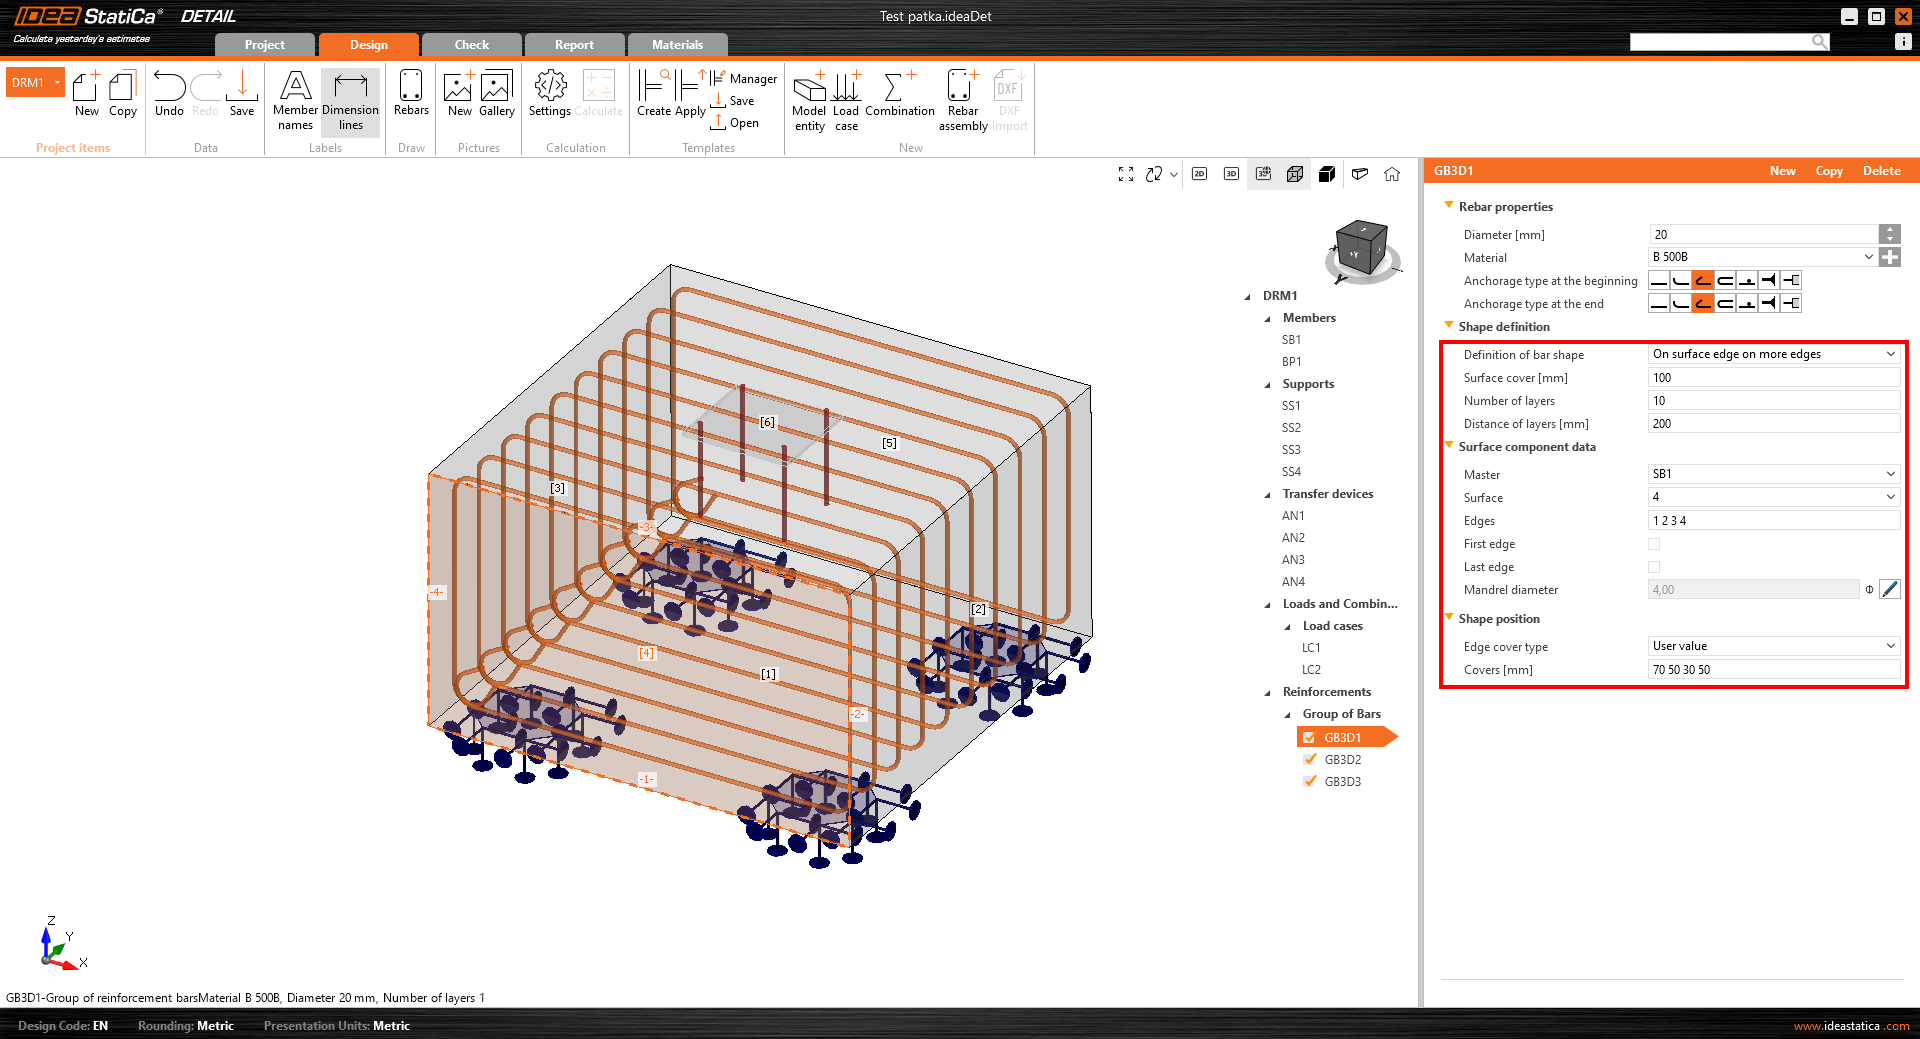Viewport: 1920px width, 1039px height.
Task: Select the Rebars drawing tool
Action: click(x=410, y=95)
